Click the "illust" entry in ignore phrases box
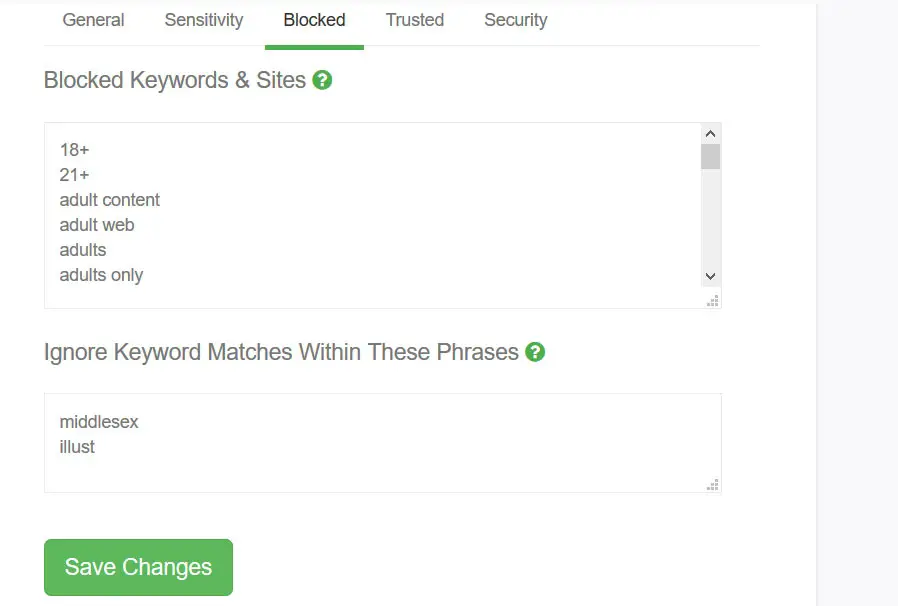 click(x=77, y=447)
